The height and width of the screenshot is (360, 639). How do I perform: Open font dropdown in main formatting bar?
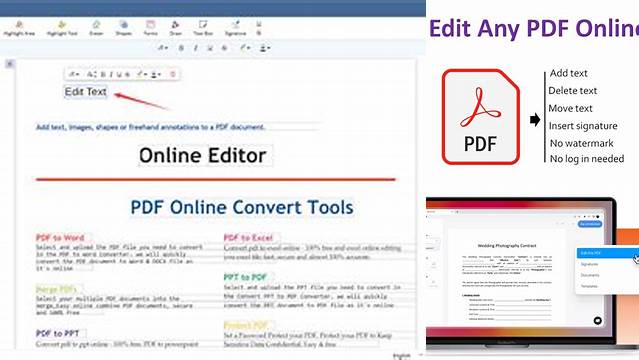tap(163, 48)
